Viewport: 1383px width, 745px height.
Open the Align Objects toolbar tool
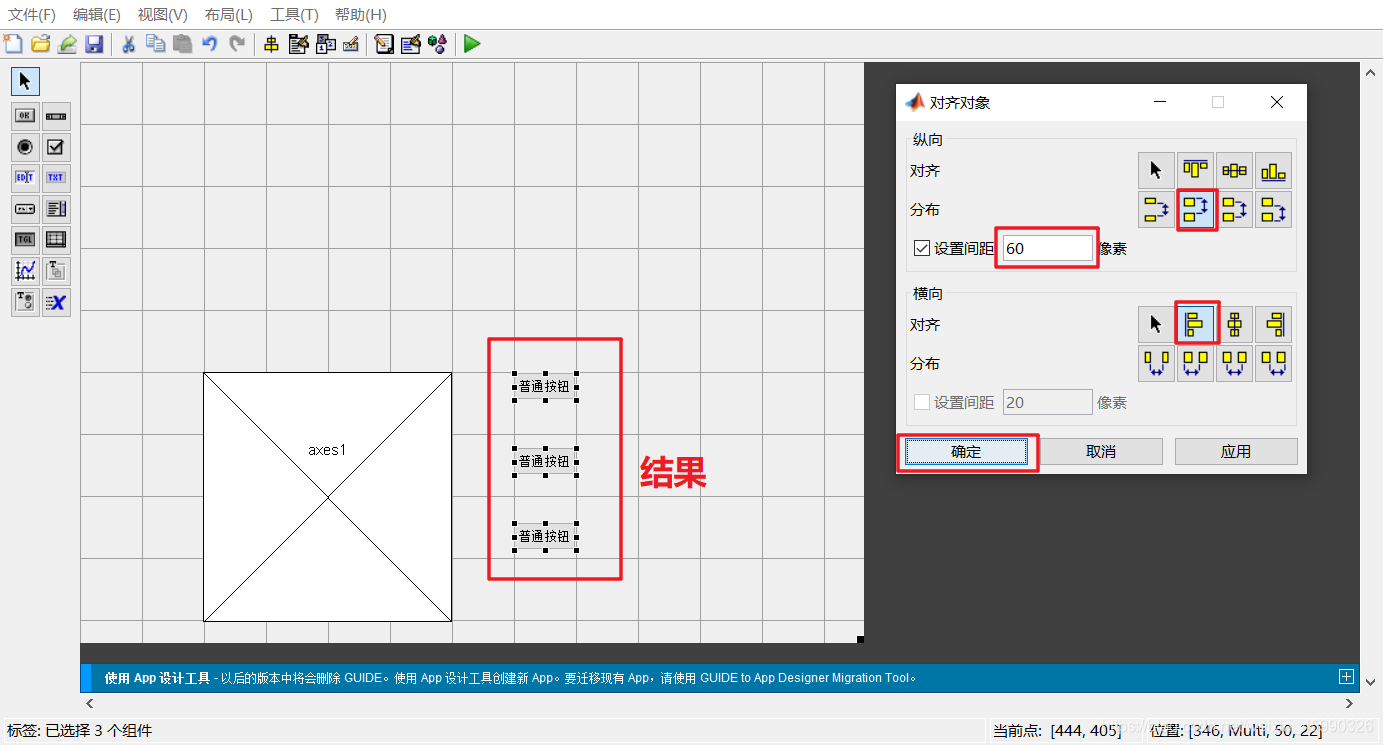[x=272, y=44]
